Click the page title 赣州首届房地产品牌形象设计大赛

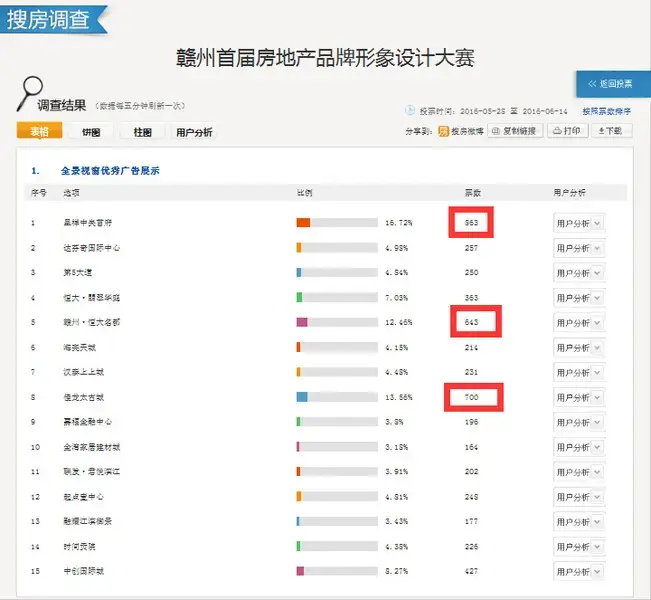(x=326, y=58)
